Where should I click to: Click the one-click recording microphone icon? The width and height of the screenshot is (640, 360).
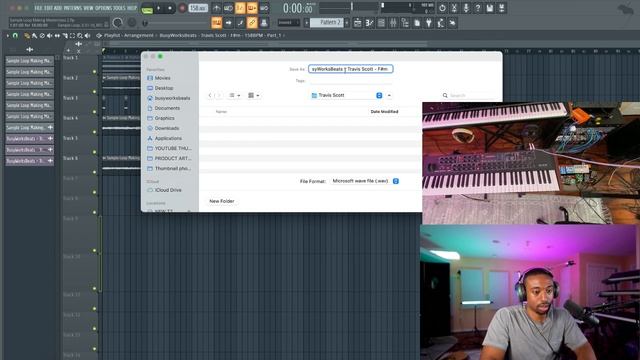pos(466,8)
